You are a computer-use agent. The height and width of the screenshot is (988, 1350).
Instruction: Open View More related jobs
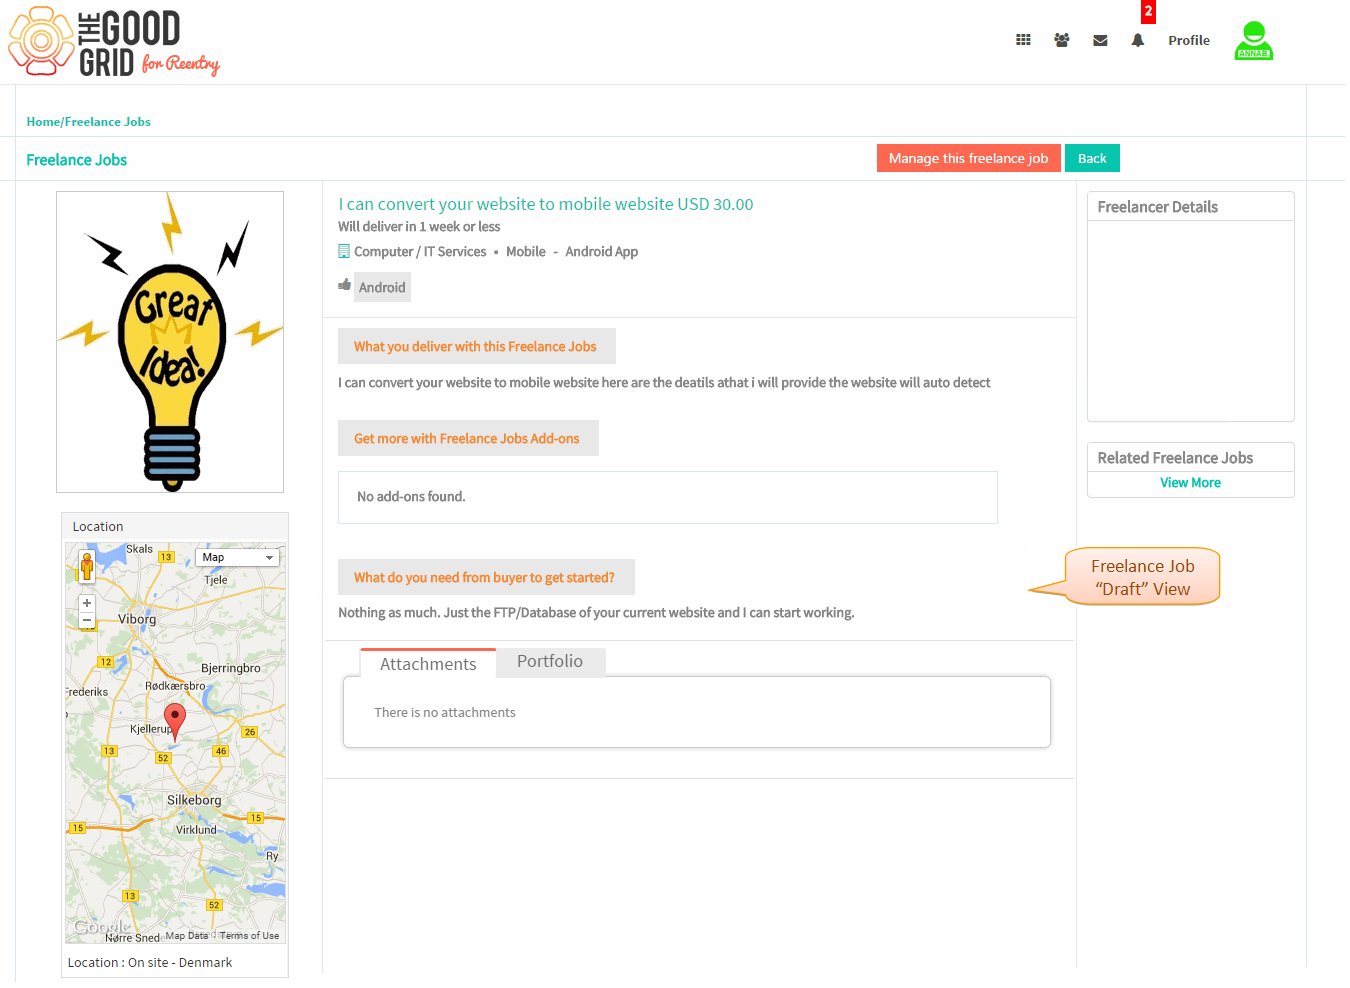point(1190,482)
